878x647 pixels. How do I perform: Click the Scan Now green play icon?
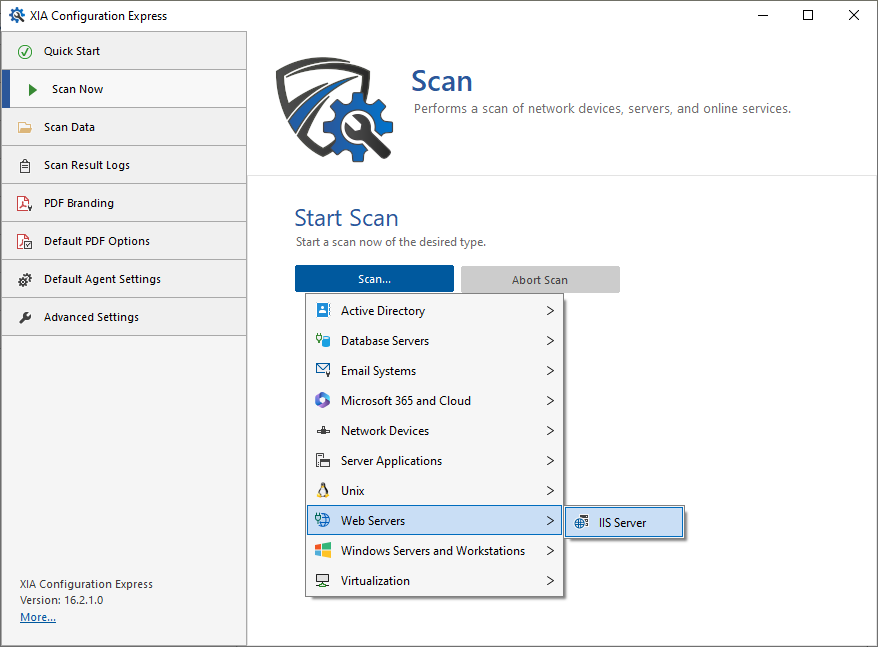pyautogui.click(x=32, y=90)
